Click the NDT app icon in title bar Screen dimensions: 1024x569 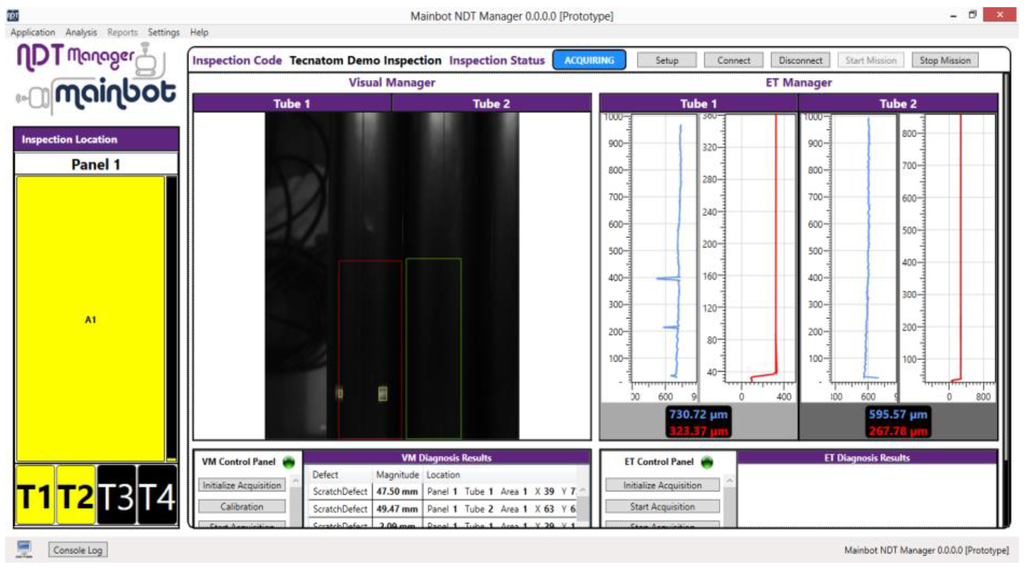coord(12,15)
